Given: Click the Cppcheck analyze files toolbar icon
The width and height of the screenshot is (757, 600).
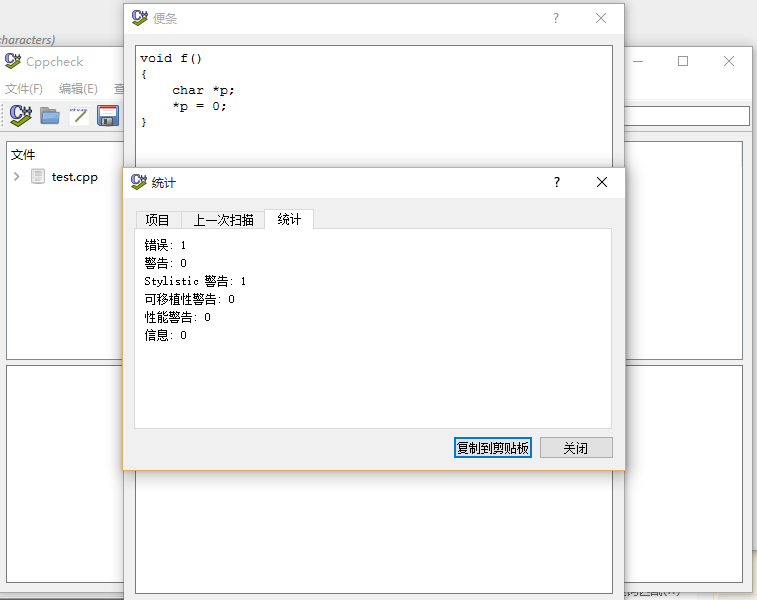Looking at the screenshot, I should [x=20, y=116].
